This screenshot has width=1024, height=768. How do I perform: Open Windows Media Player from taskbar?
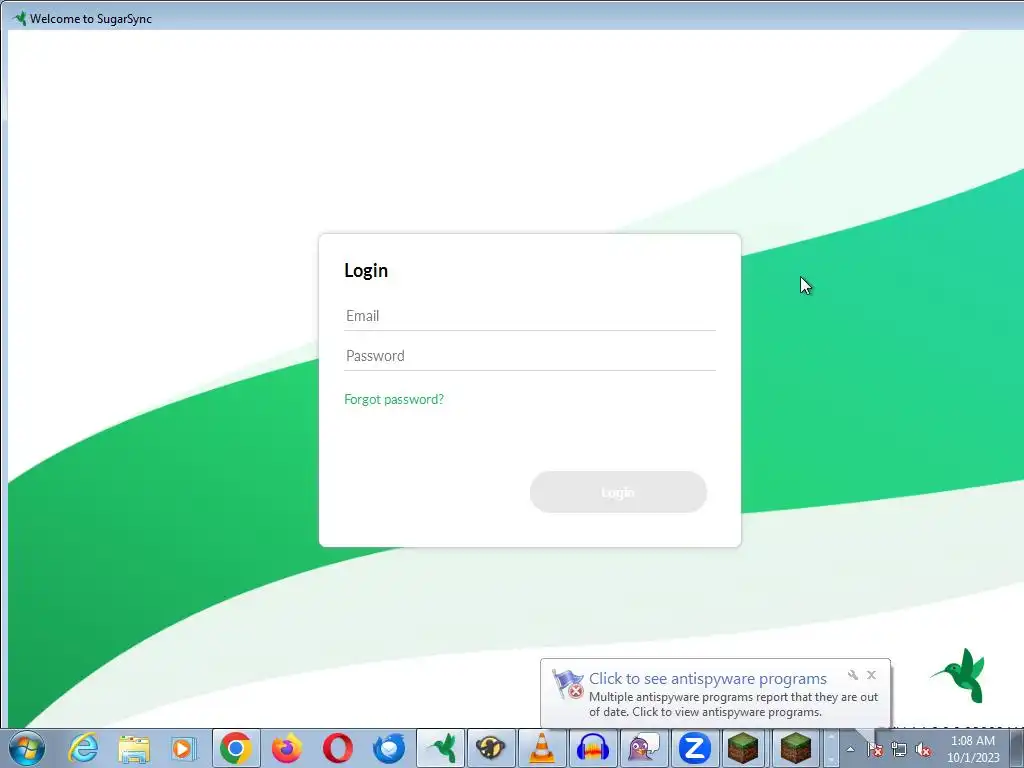[184, 748]
